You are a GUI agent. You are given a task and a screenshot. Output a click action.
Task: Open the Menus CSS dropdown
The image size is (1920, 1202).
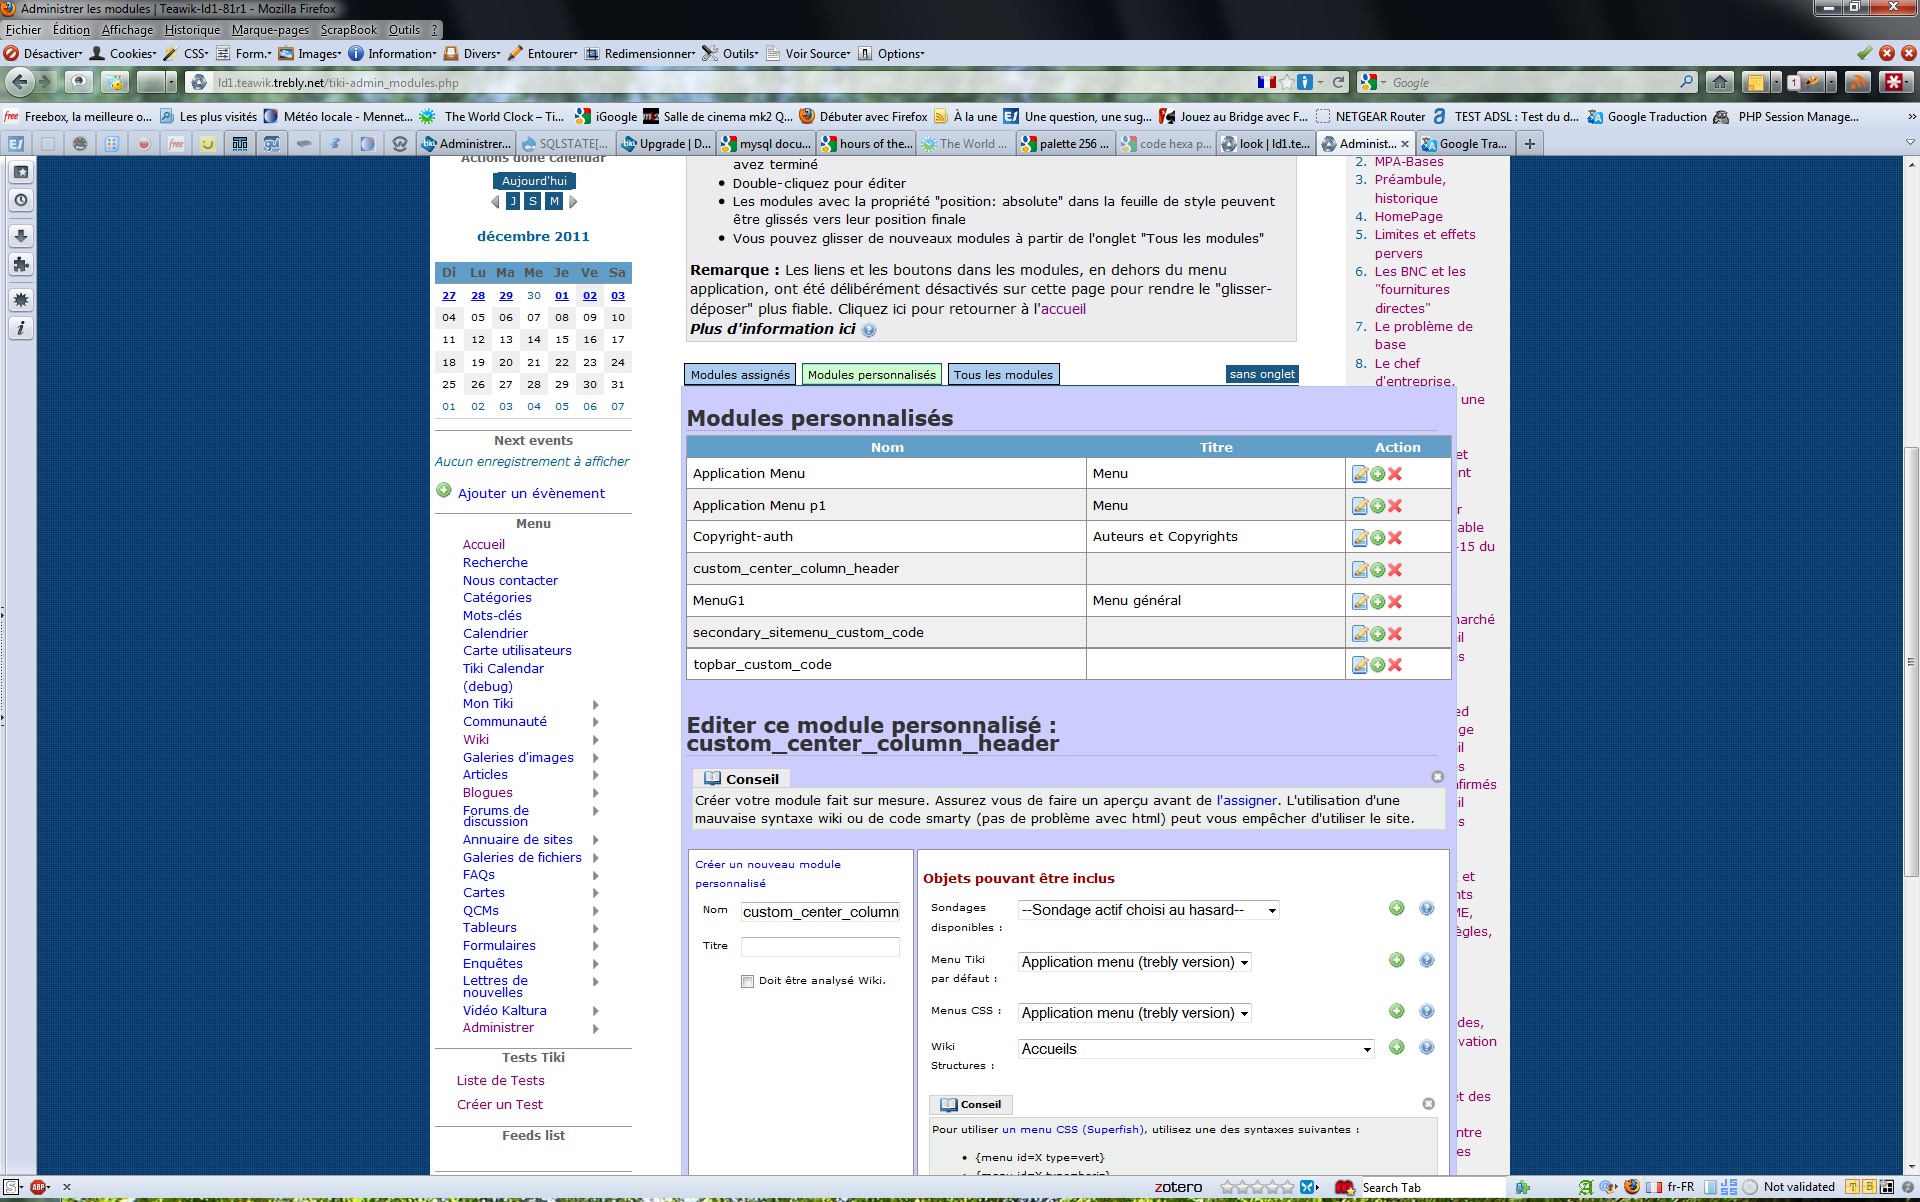click(x=1134, y=1013)
